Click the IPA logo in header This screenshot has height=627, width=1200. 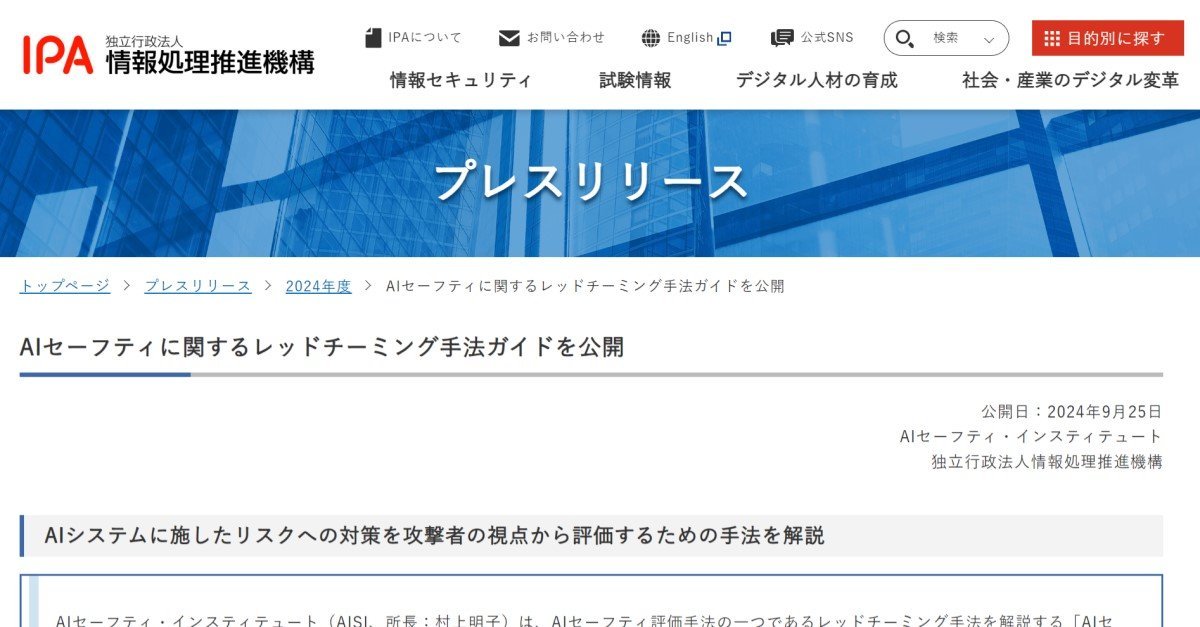pos(168,54)
